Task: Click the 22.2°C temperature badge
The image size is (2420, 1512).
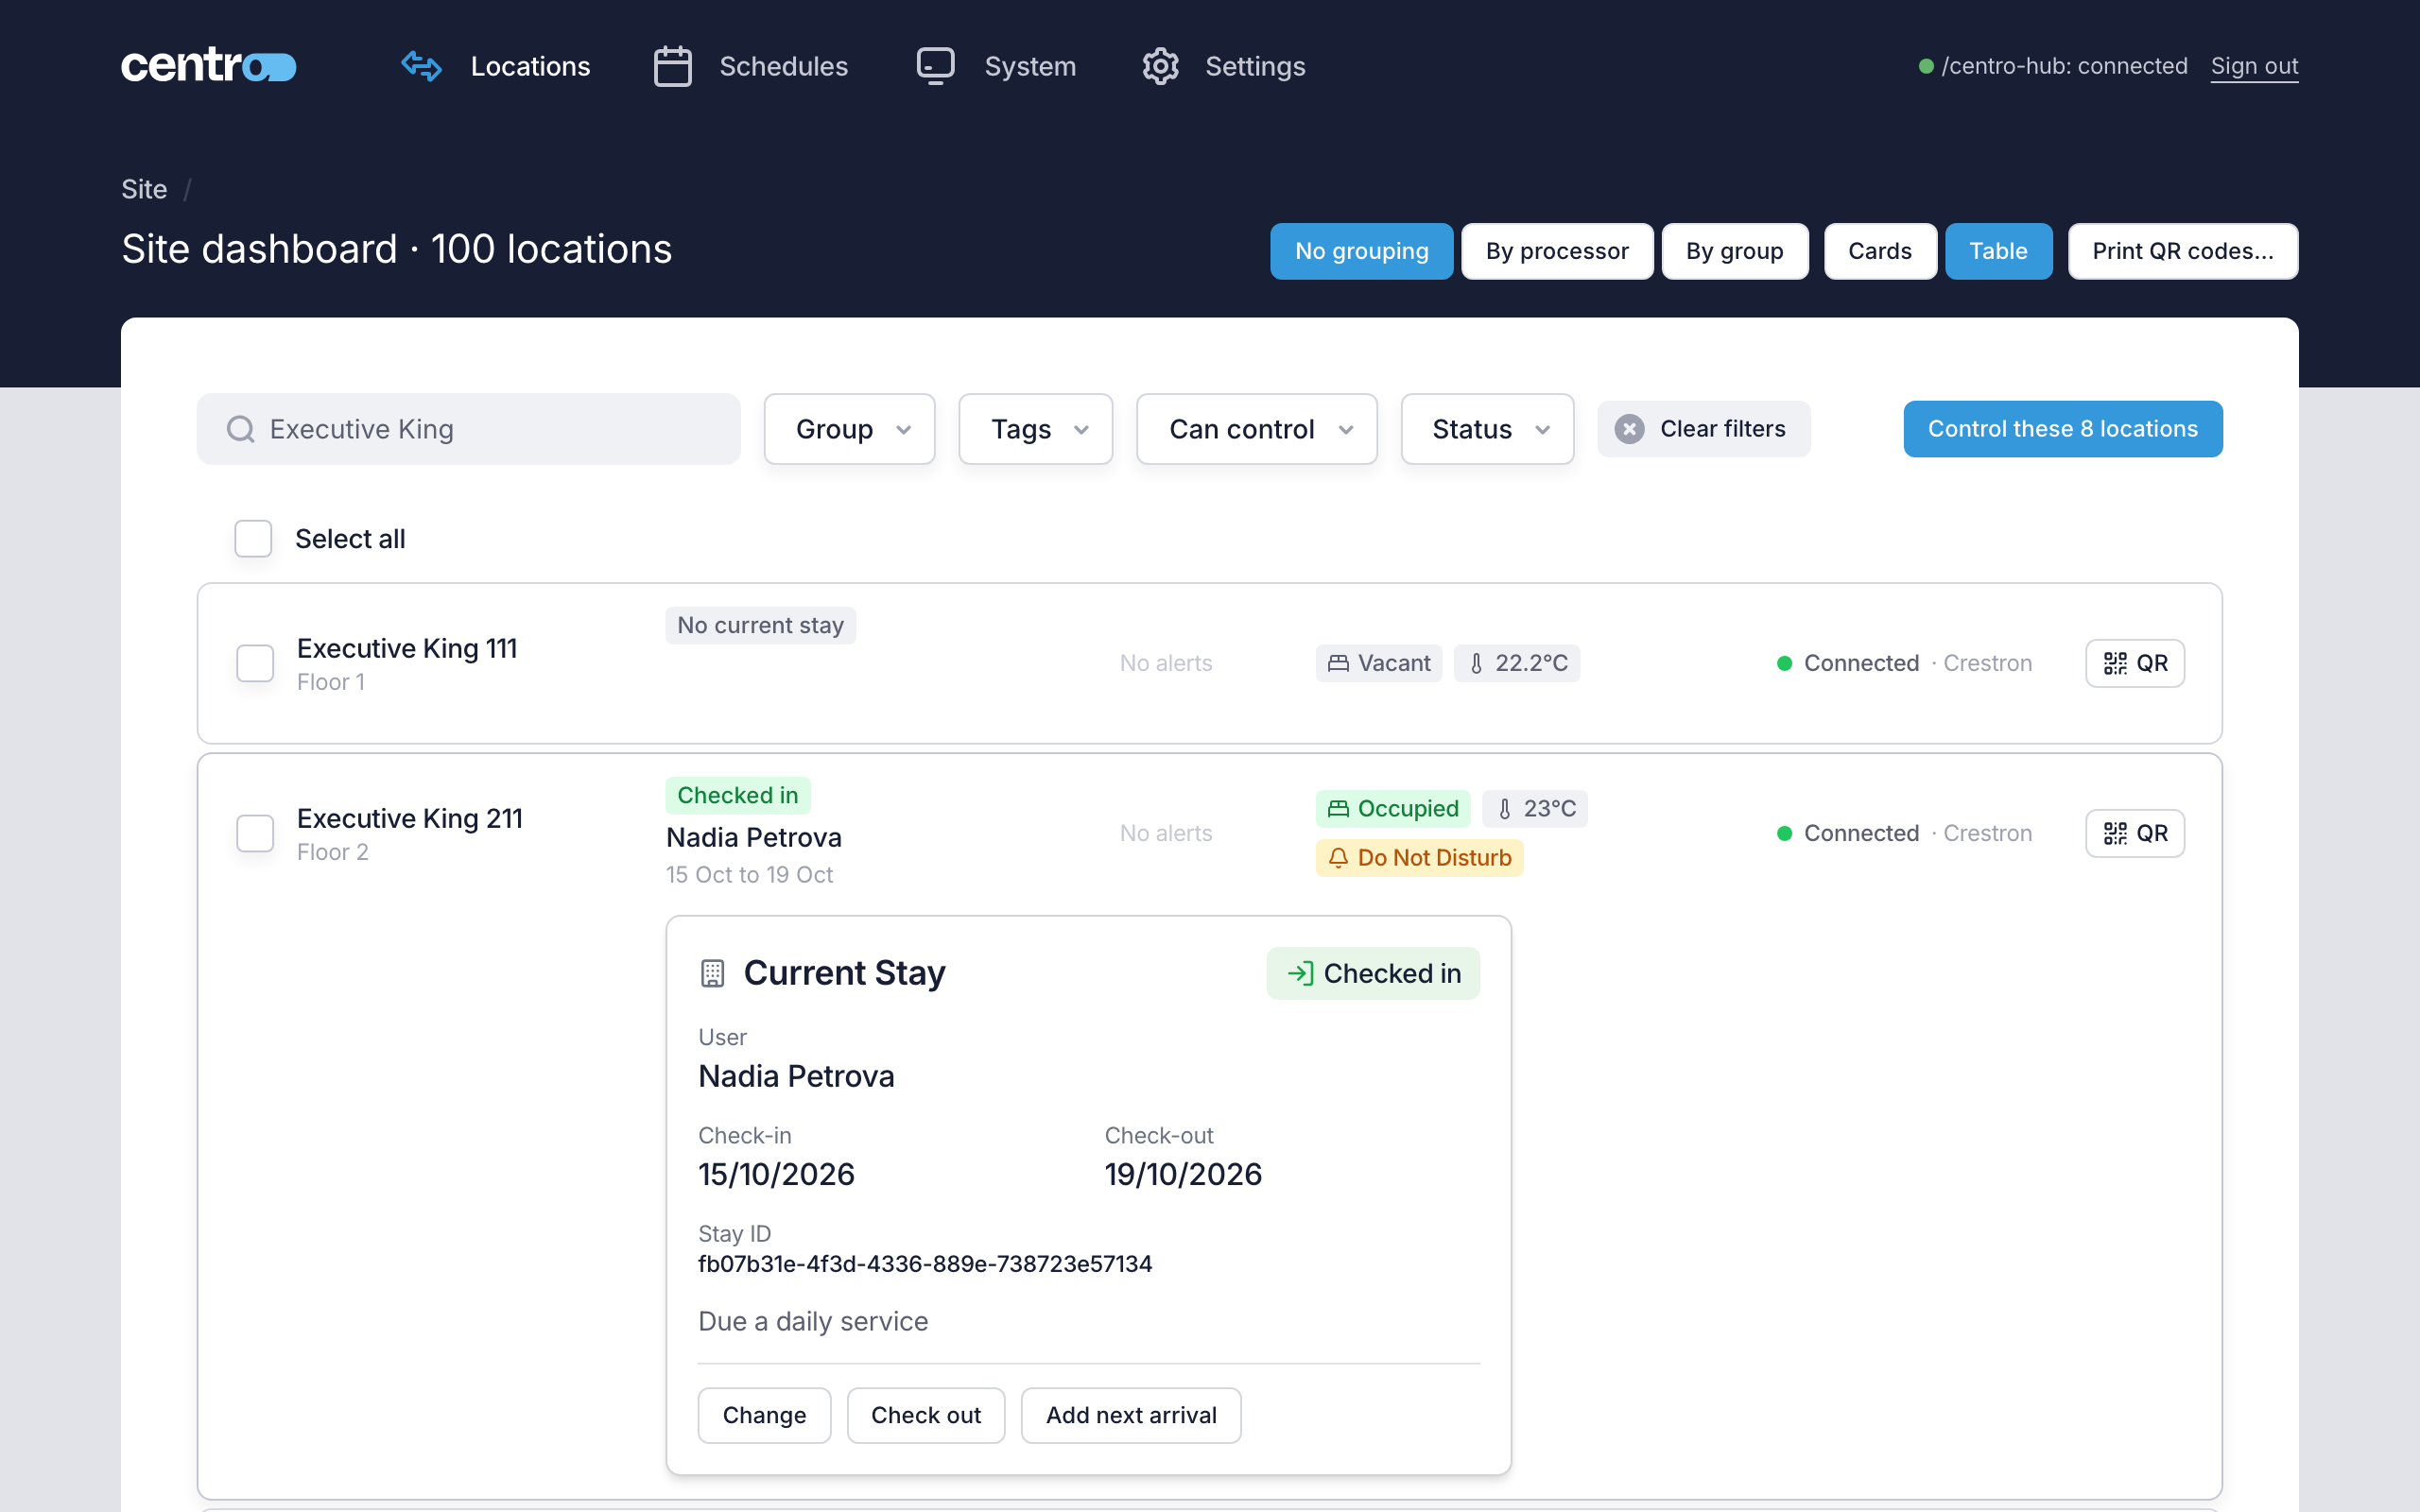Action: coord(1516,663)
